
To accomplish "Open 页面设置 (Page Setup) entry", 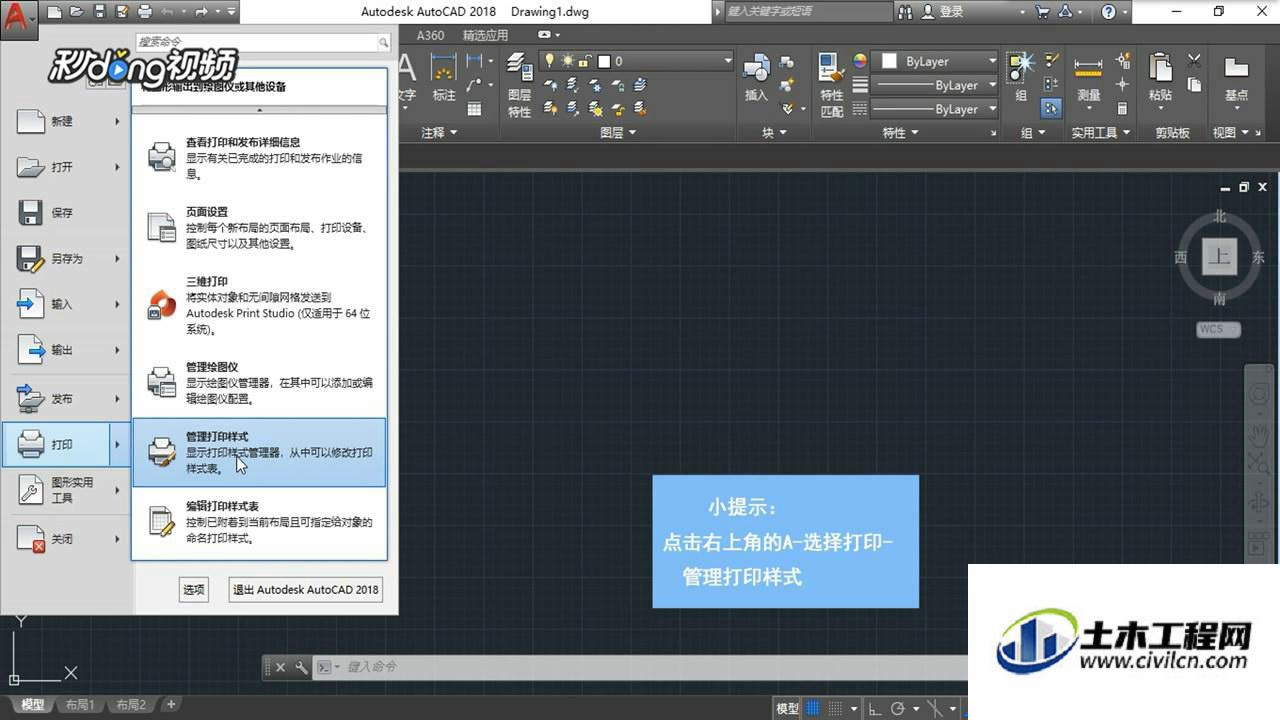I will tap(260, 227).
